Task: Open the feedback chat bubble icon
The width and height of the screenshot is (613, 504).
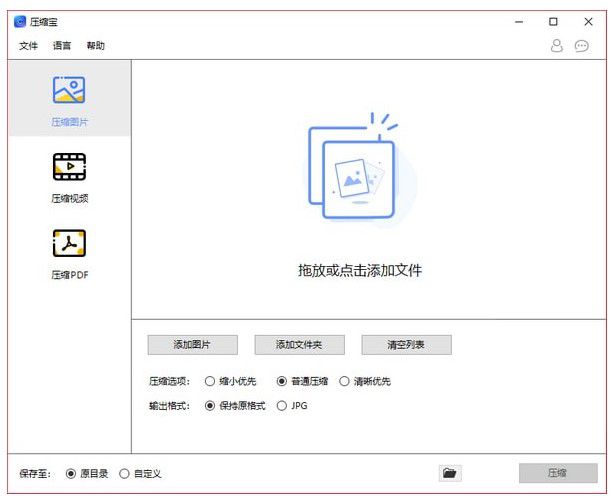Action: [581, 46]
